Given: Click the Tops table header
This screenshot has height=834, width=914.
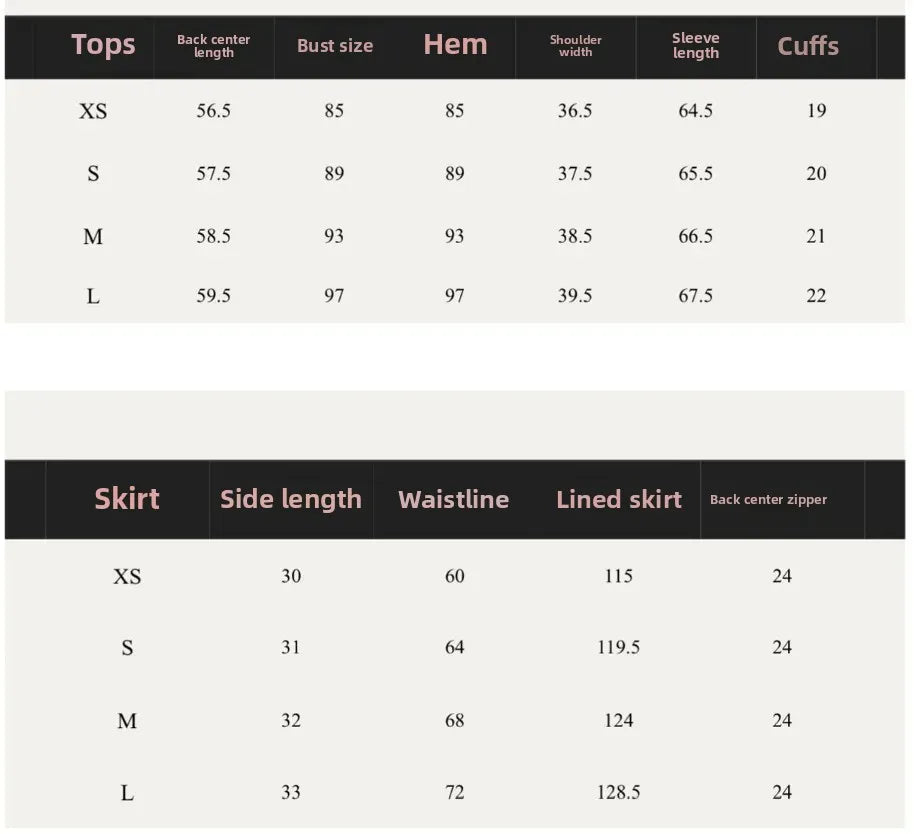Looking at the screenshot, I should point(103,45).
